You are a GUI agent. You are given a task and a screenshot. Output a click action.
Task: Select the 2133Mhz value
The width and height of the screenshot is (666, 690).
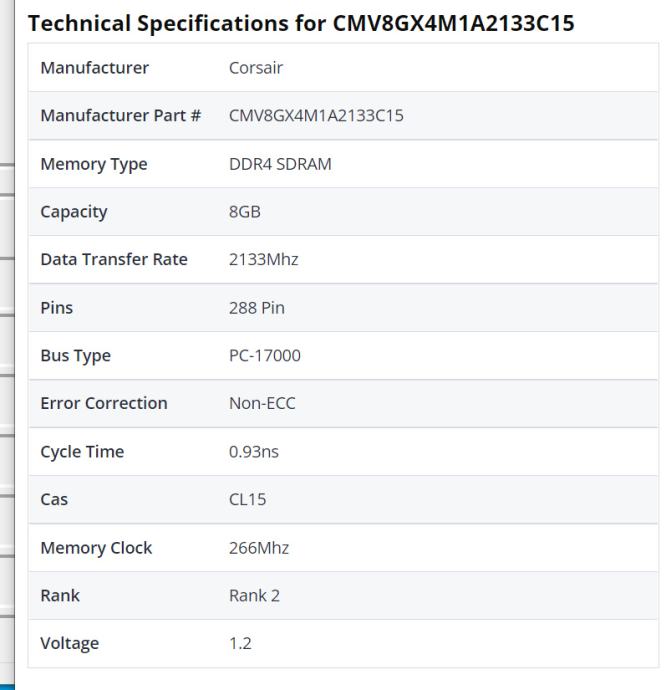[264, 260]
